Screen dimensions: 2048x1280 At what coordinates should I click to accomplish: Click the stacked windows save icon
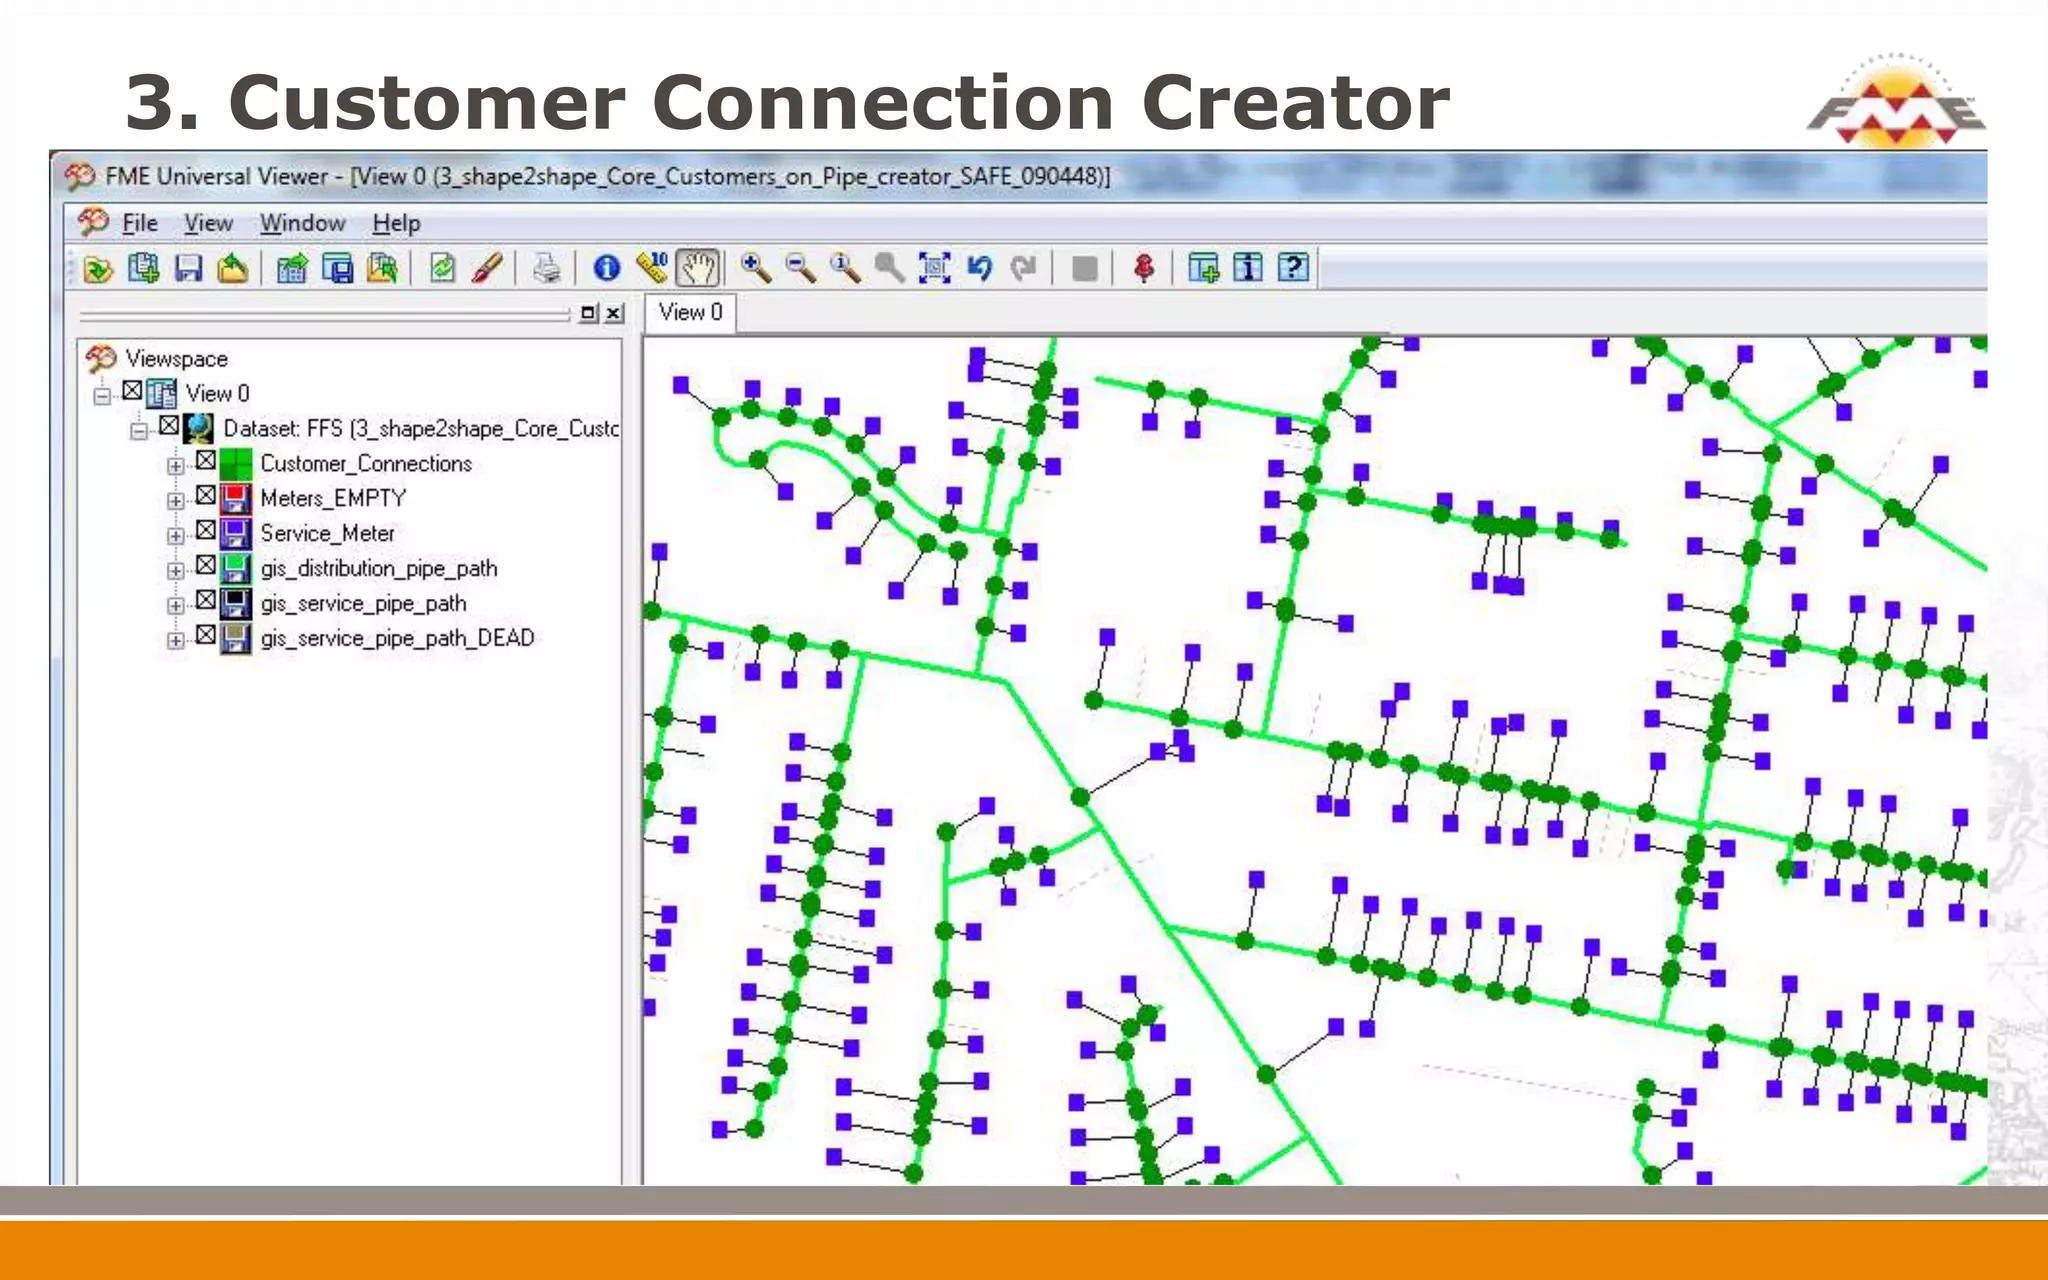[x=338, y=269]
